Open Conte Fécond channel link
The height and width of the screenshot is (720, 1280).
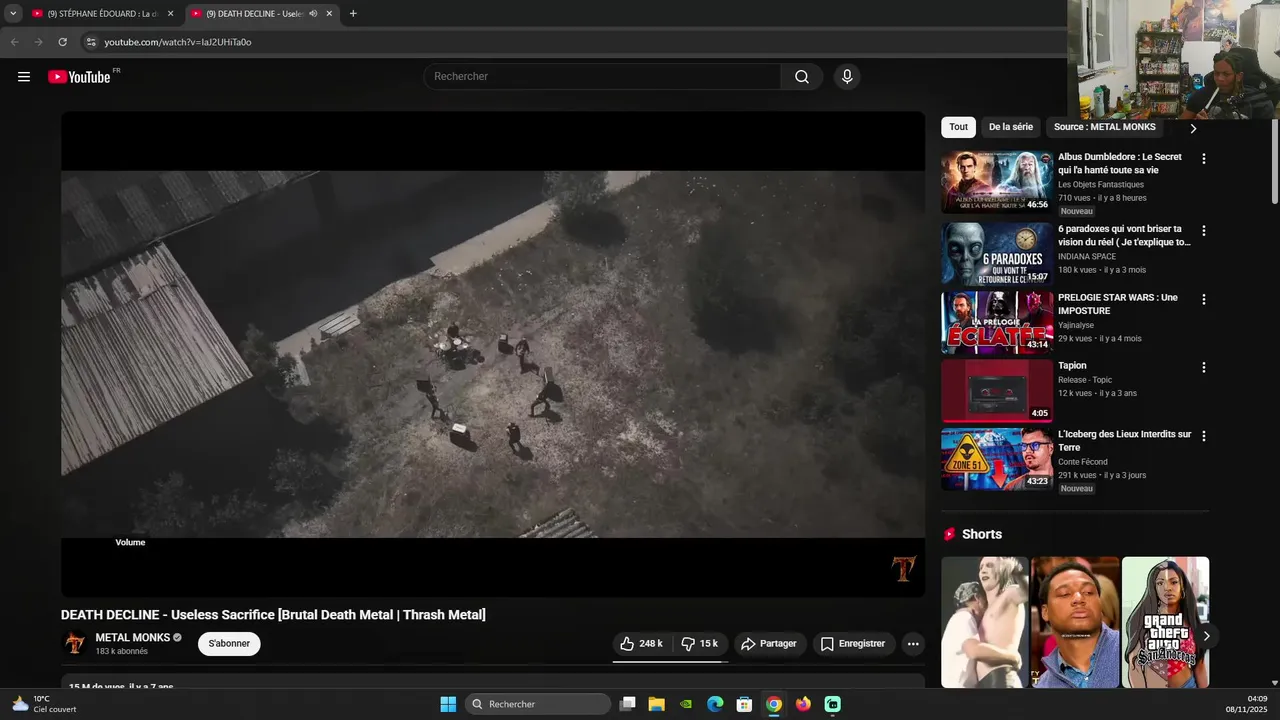click(x=1083, y=462)
